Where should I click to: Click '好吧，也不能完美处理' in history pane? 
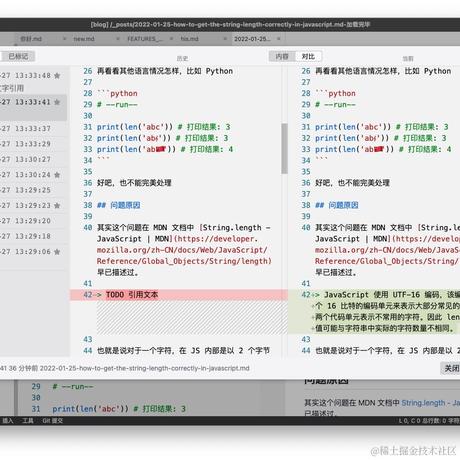click(x=134, y=183)
